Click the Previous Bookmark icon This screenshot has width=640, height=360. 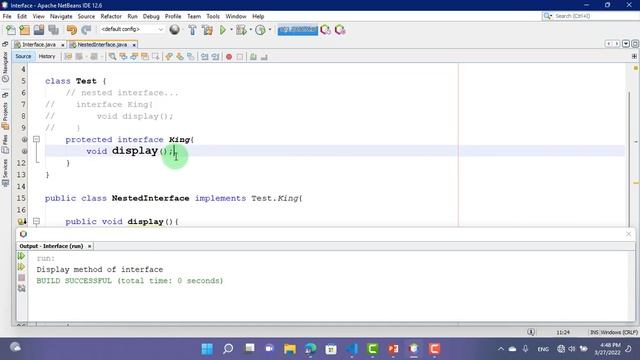(x=169, y=57)
